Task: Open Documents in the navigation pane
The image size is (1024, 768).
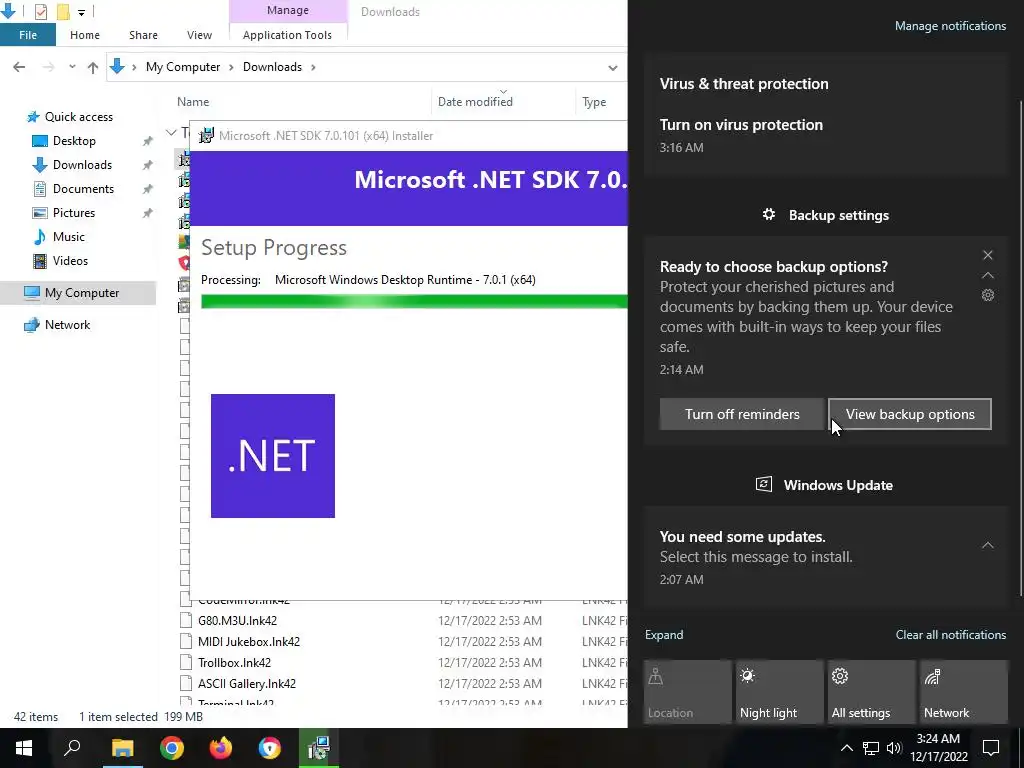Action: pos(83,189)
